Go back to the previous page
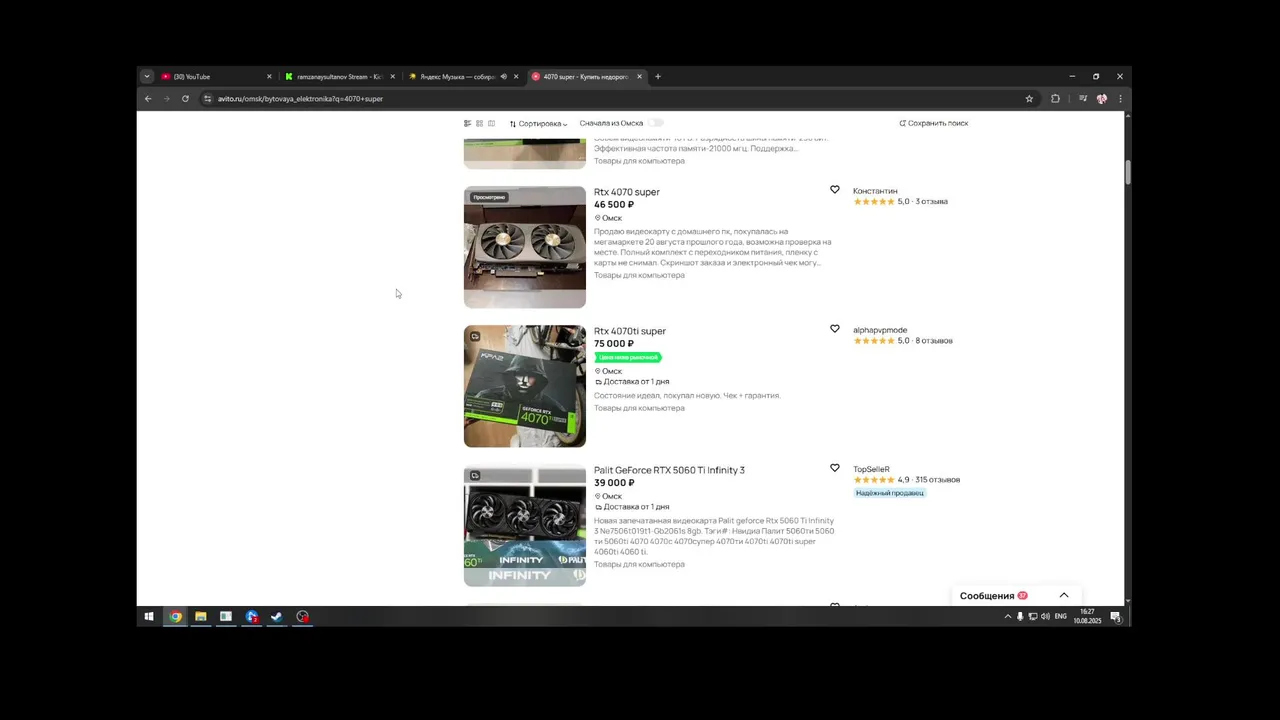1280x720 pixels. (148, 99)
